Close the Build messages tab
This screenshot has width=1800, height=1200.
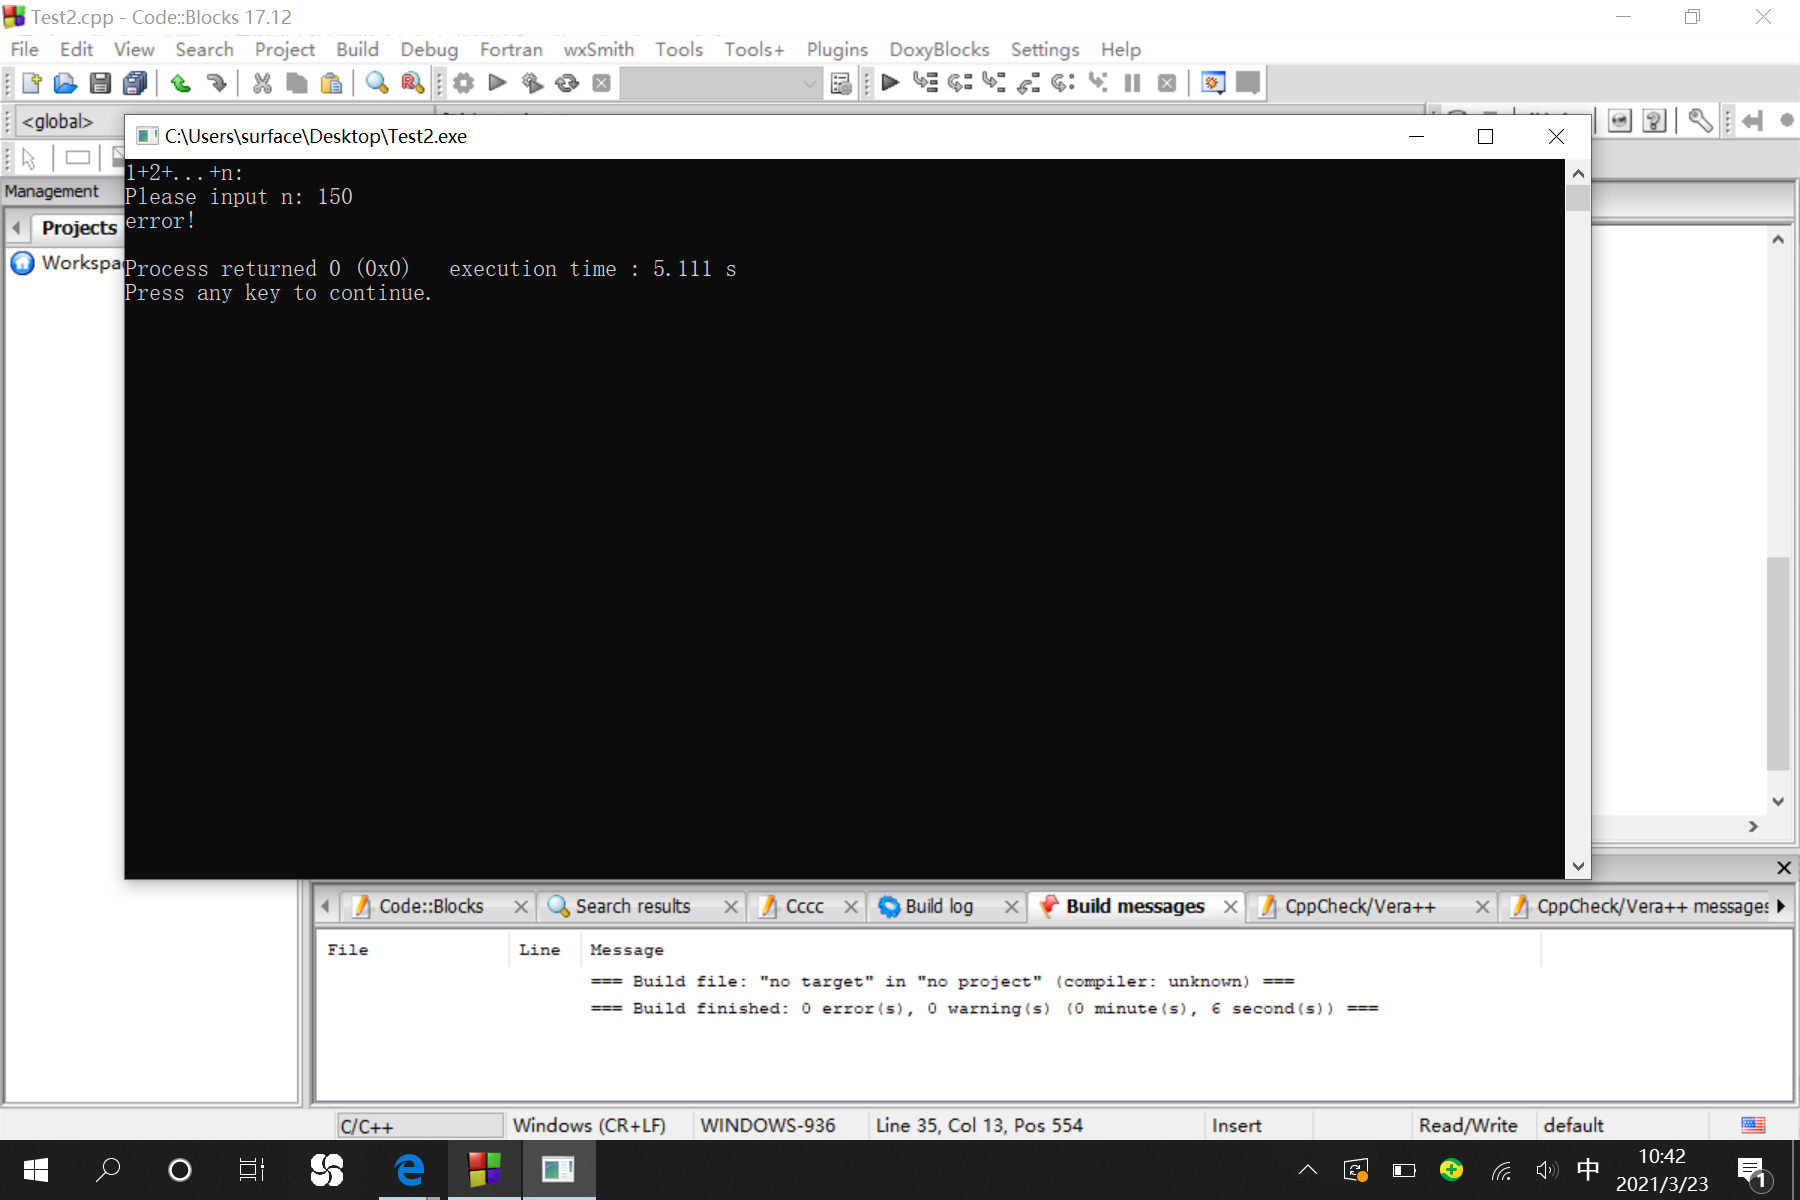coord(1230,906)
